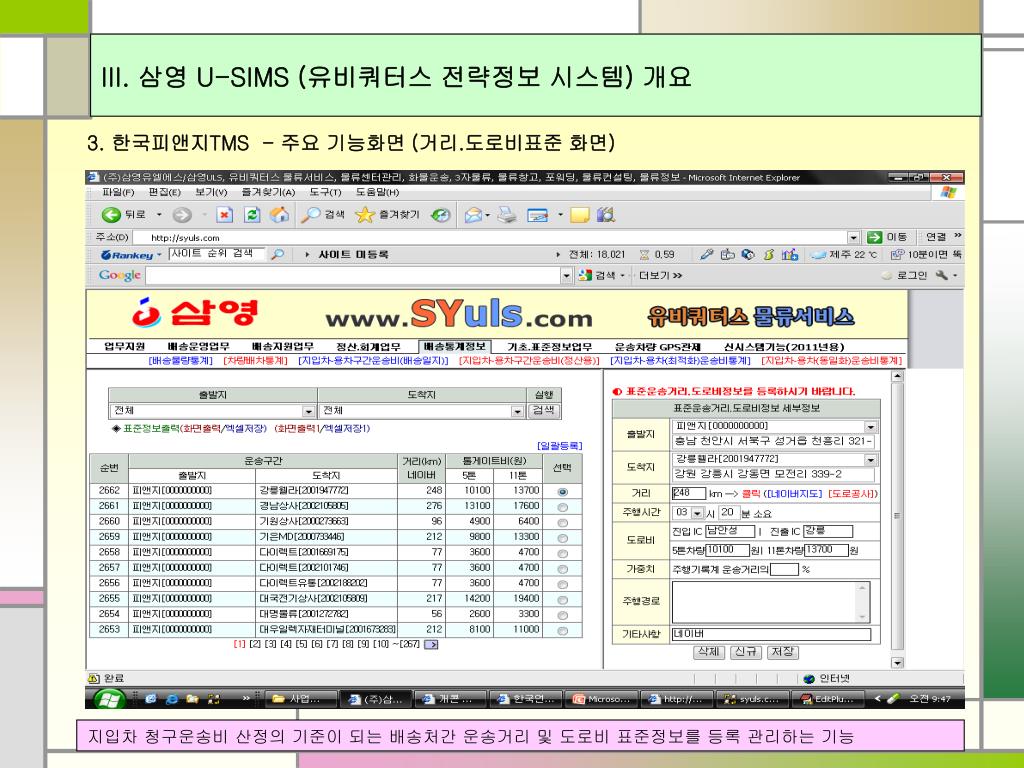The image size is (1024, 768).
Task: Click the right panel's vertical scrollbar
Action: click(897, 519)
